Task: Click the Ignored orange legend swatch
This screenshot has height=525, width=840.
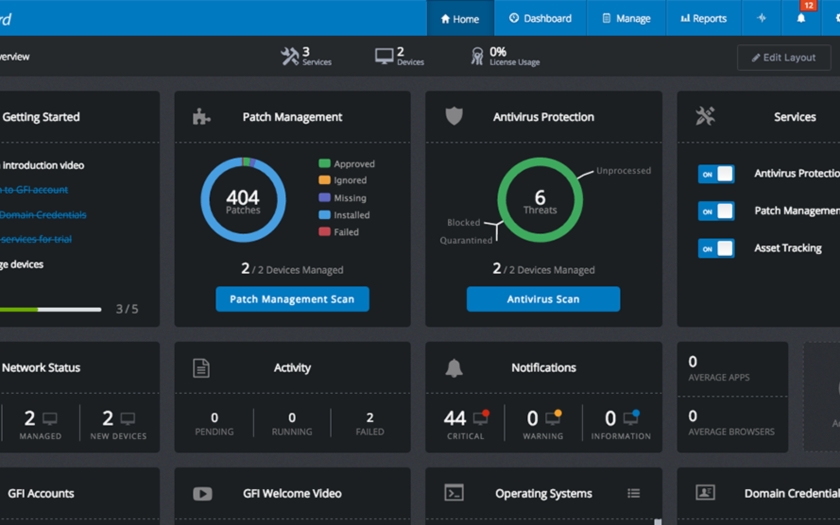Action: pos(324,180)
